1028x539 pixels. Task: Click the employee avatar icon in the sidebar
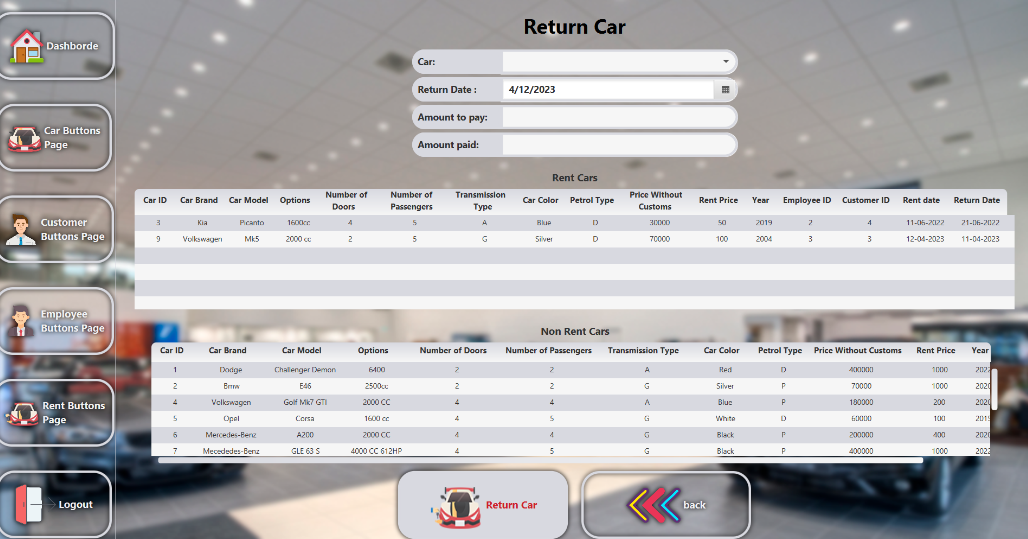[21, 321]
